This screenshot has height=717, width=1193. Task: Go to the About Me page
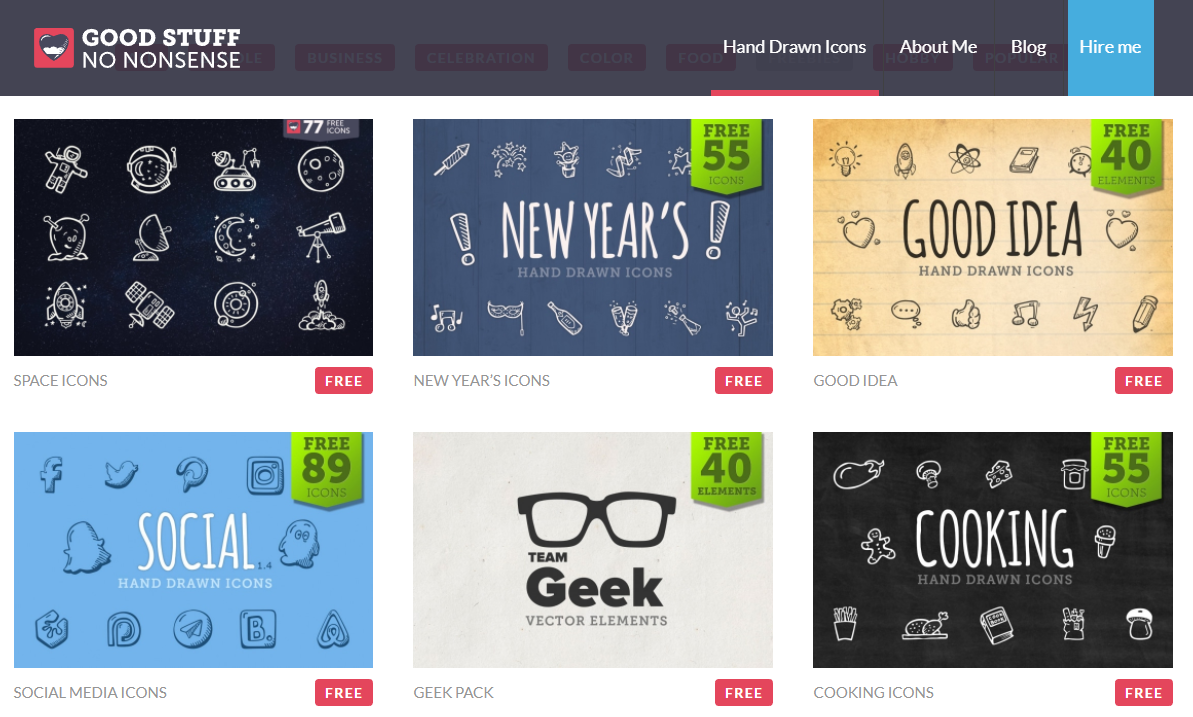pyautogui.click(x=938, y=47)
